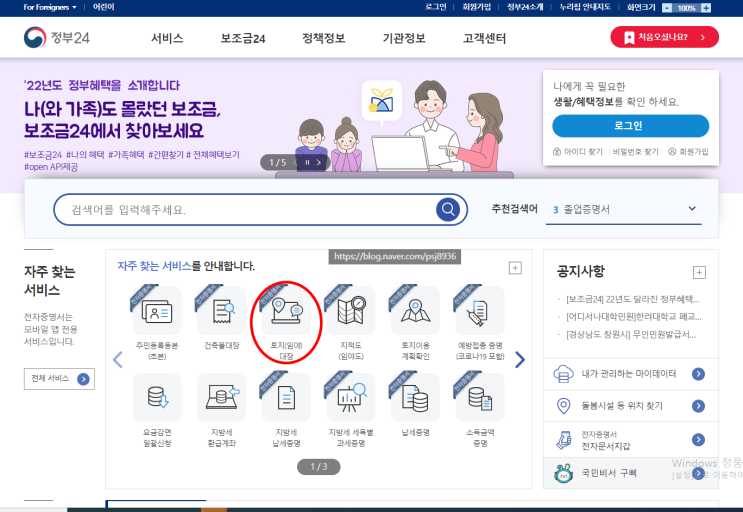Open the 보조금24 menu
The width and height of the screenshot is (743, 512).
243,38
